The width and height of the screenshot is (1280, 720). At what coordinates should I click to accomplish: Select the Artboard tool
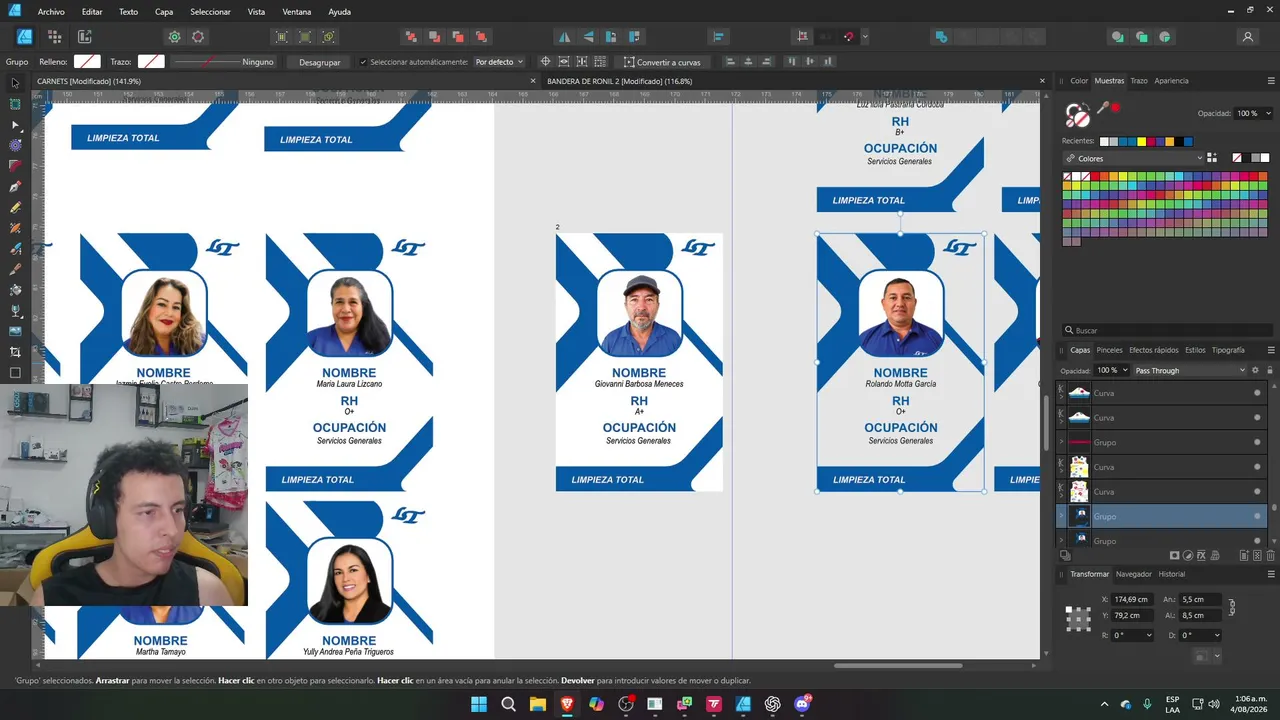[15, 104]
